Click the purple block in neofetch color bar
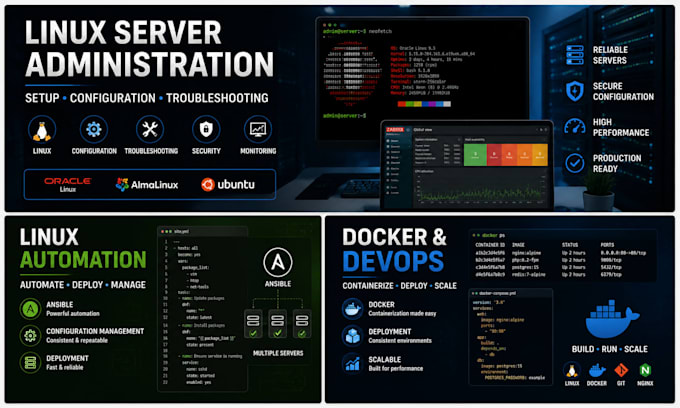Viewport: 680px width, 408px height. coord(432,104)
